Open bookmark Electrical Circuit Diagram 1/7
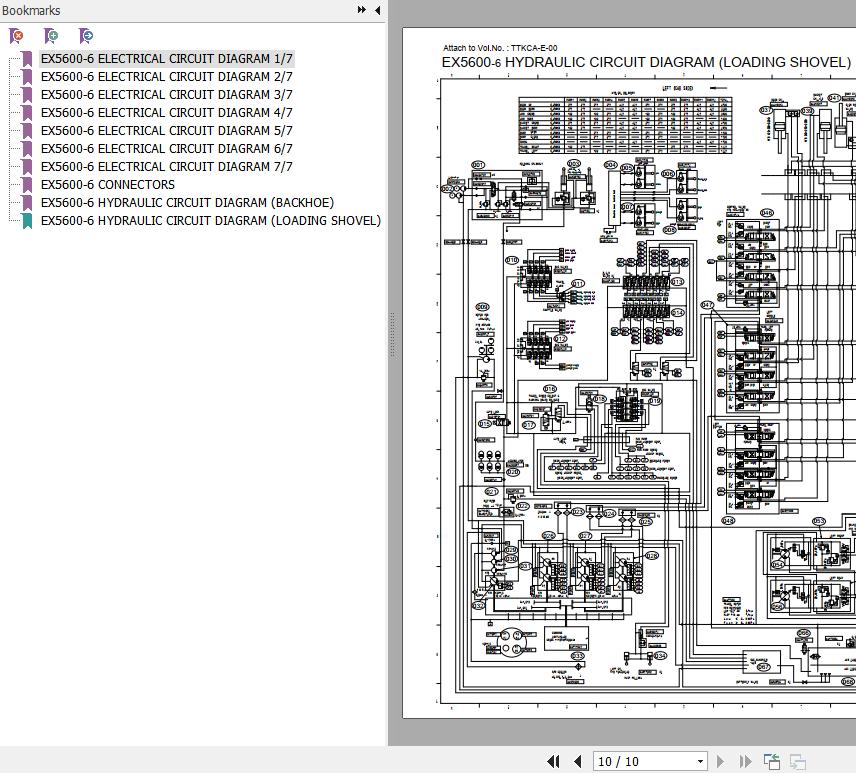Screen dimensions: 856x773 [x=166, y=59]
